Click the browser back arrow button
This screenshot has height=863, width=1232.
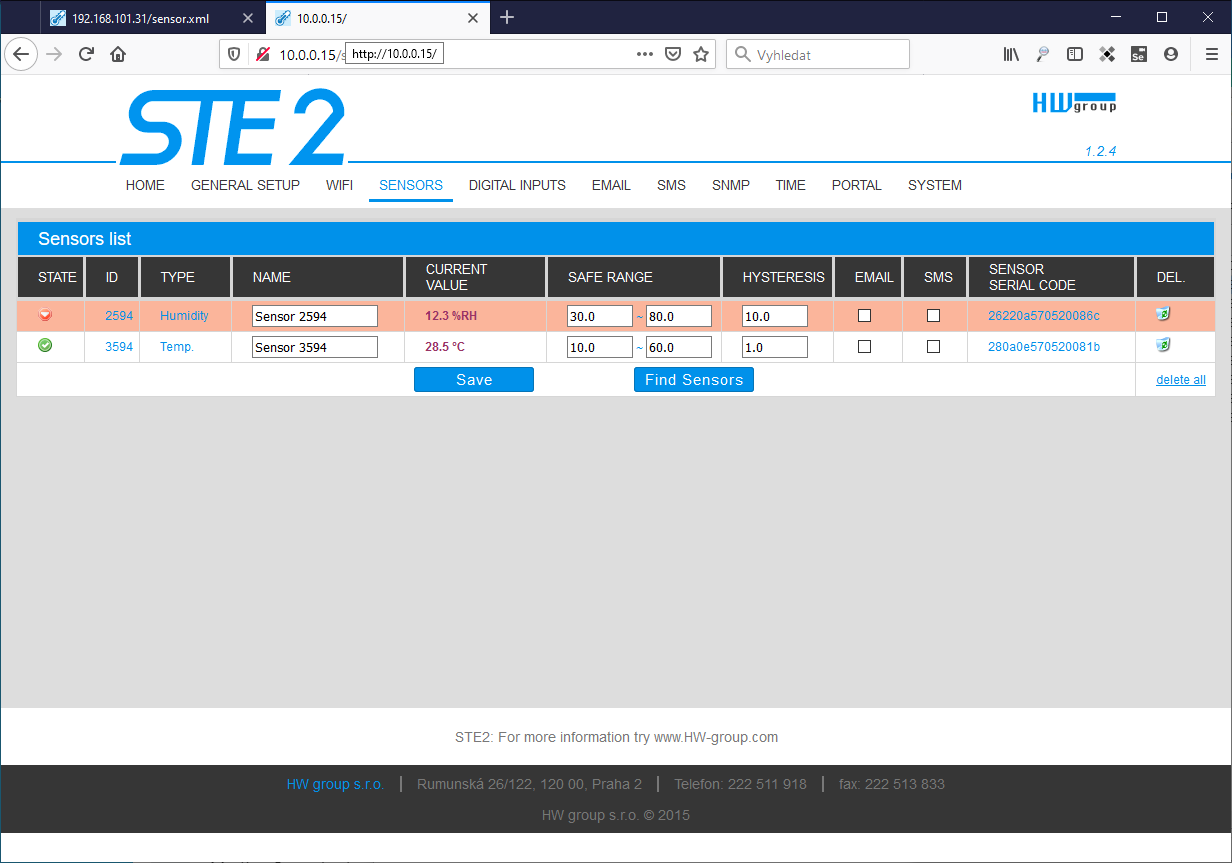click(21, 55)
